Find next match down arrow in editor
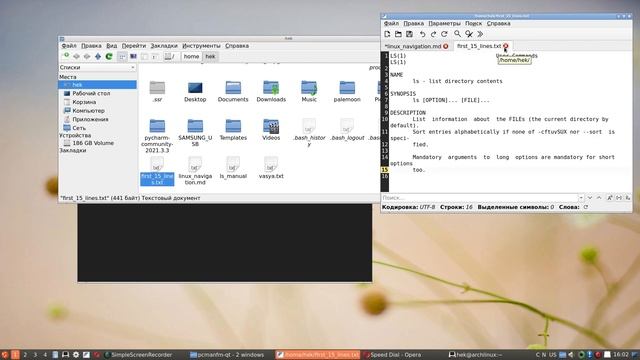Viewport: 640px width, 360px height. click(x=590, y=198)
